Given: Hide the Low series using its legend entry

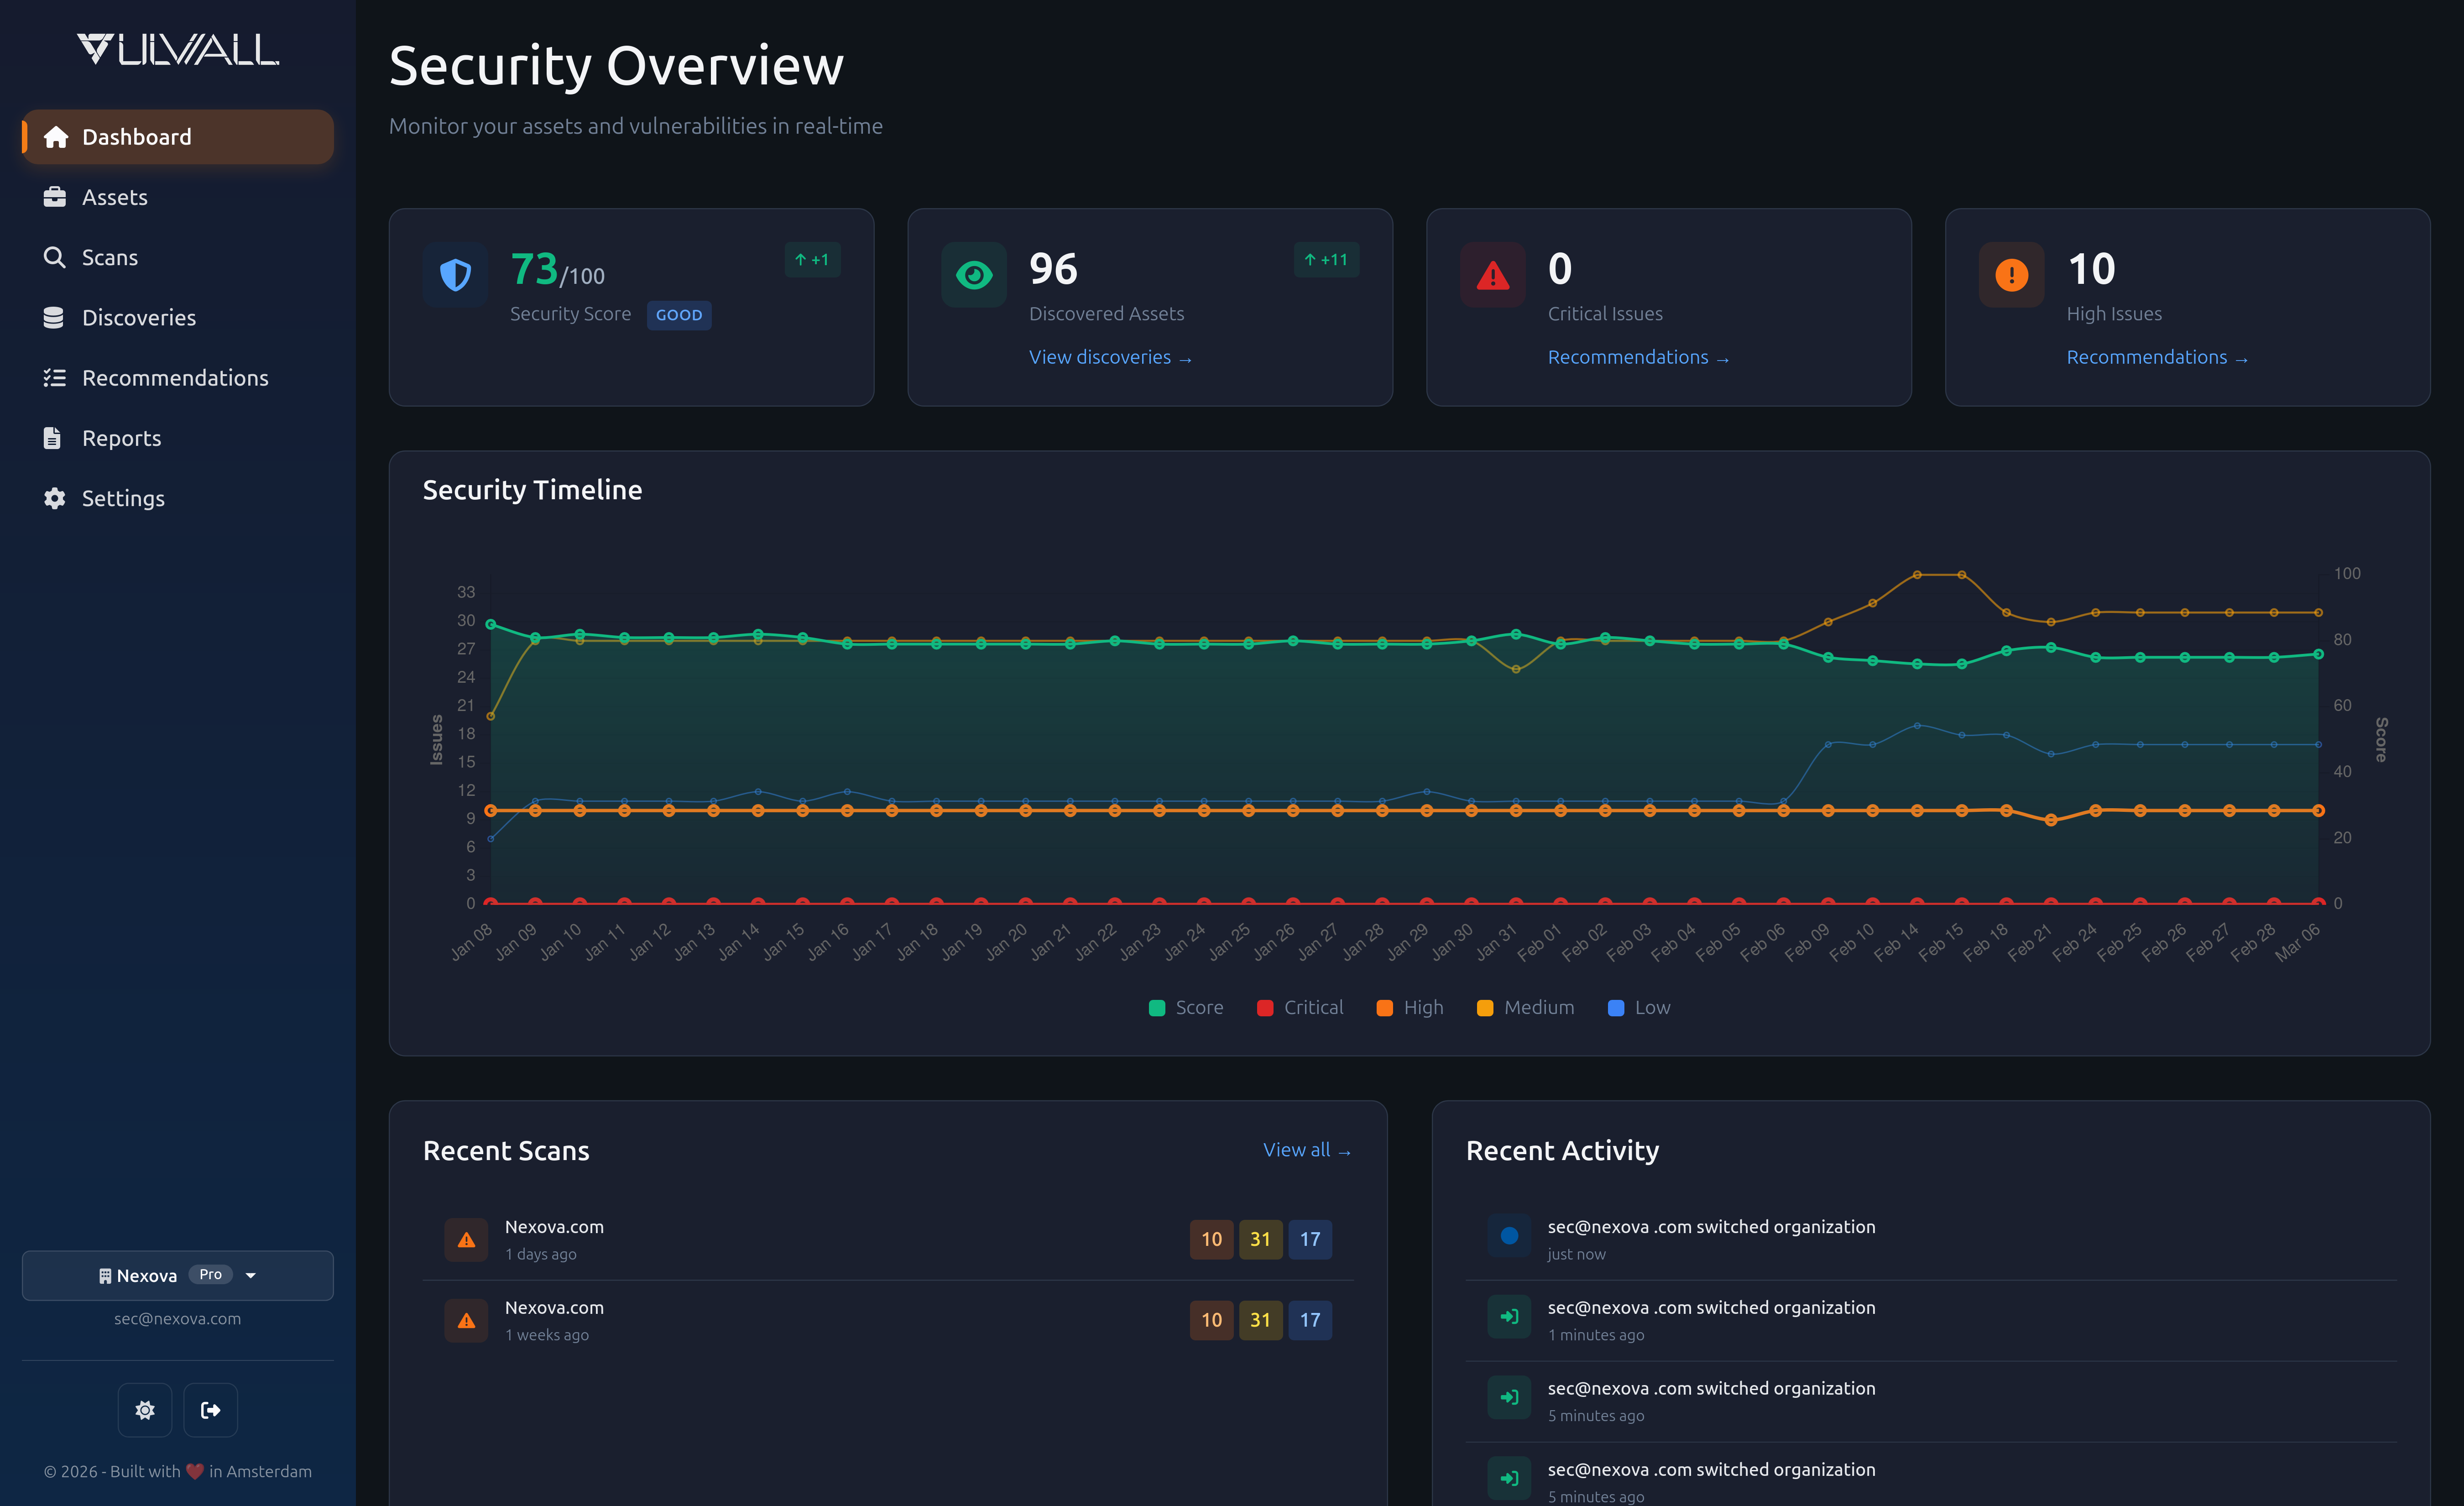Looking at the screenshot, I should coord(1639,1007).
